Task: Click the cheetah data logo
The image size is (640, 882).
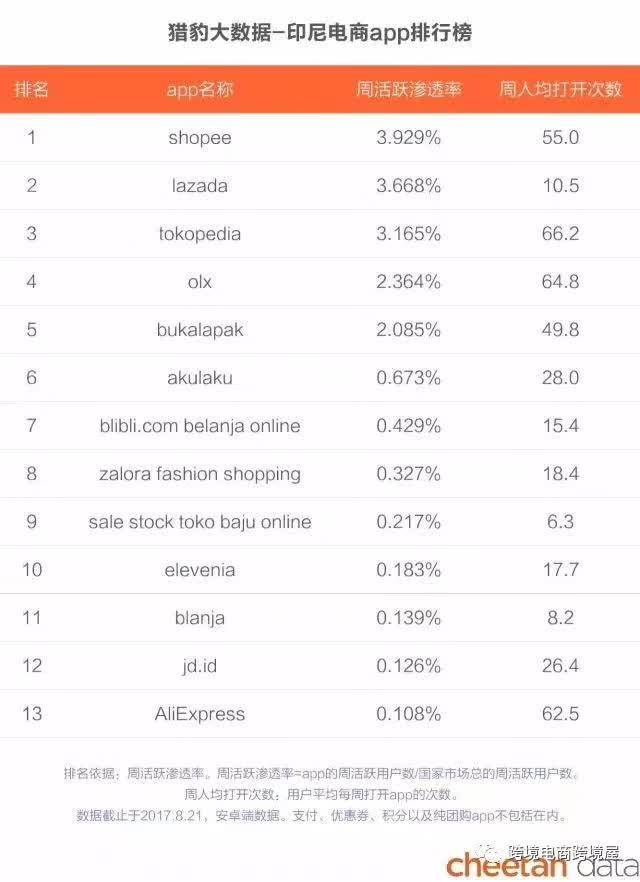Action: 543,866
